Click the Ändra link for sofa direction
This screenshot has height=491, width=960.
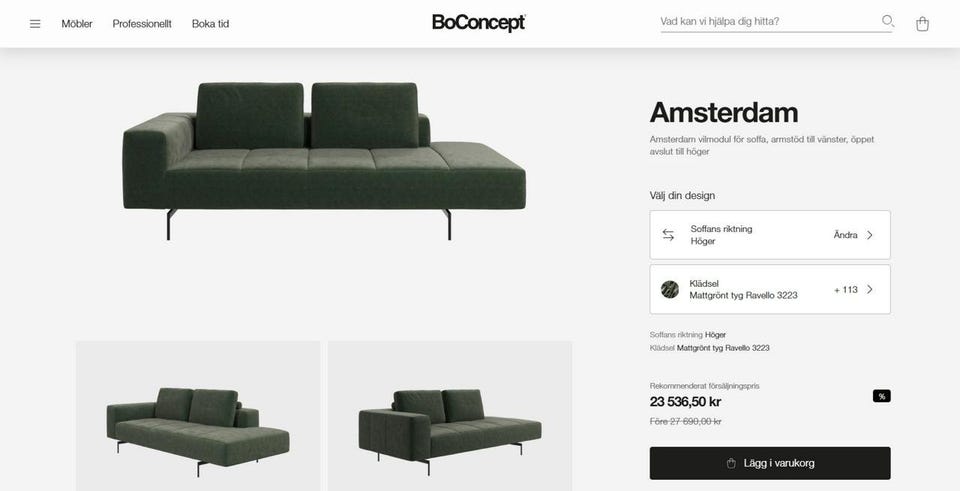846,235
